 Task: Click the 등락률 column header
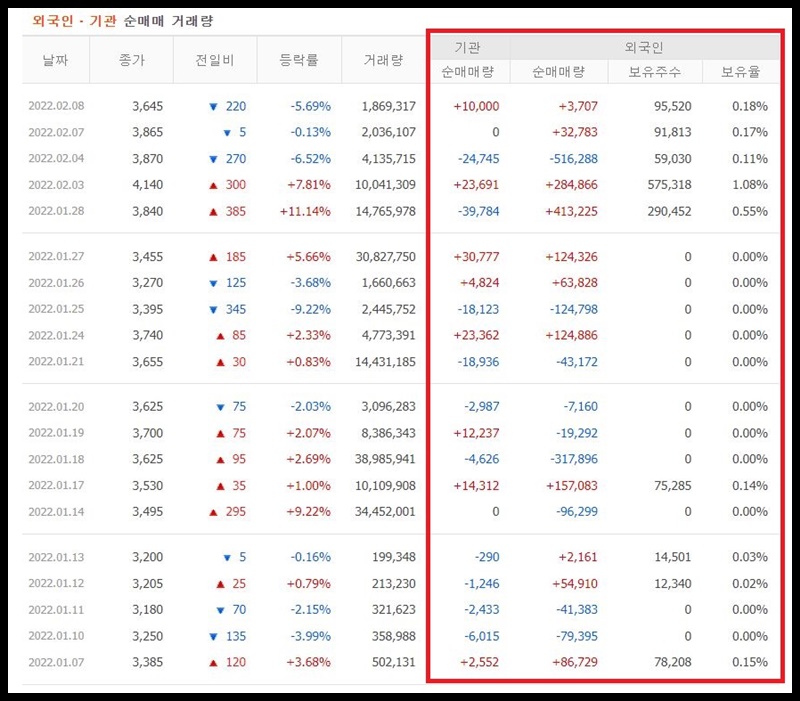point(299,60)
